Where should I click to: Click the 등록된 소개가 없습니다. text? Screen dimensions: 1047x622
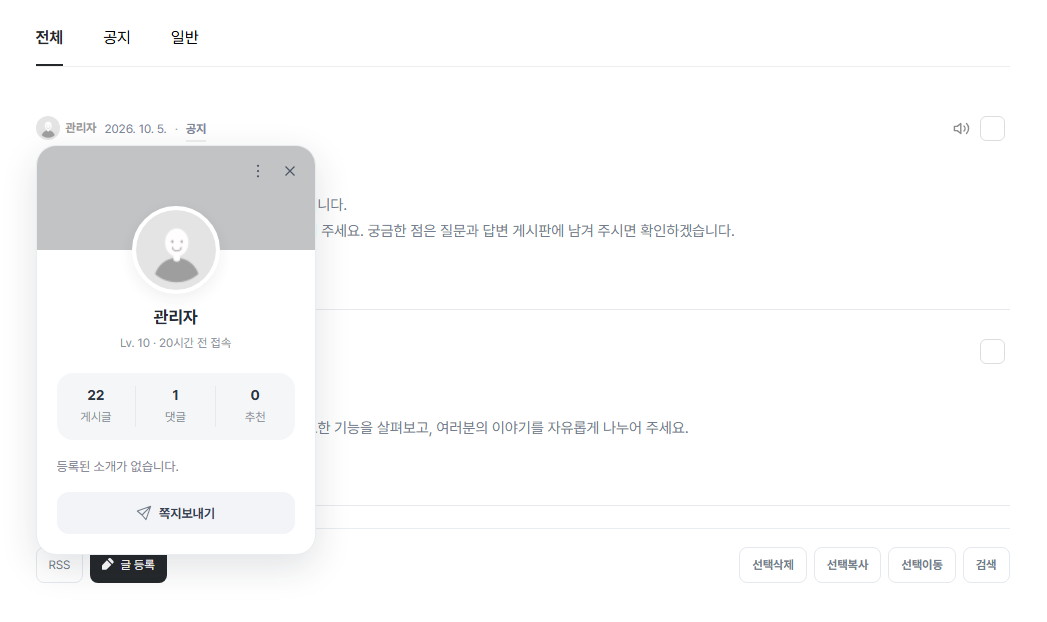(118, 466)
